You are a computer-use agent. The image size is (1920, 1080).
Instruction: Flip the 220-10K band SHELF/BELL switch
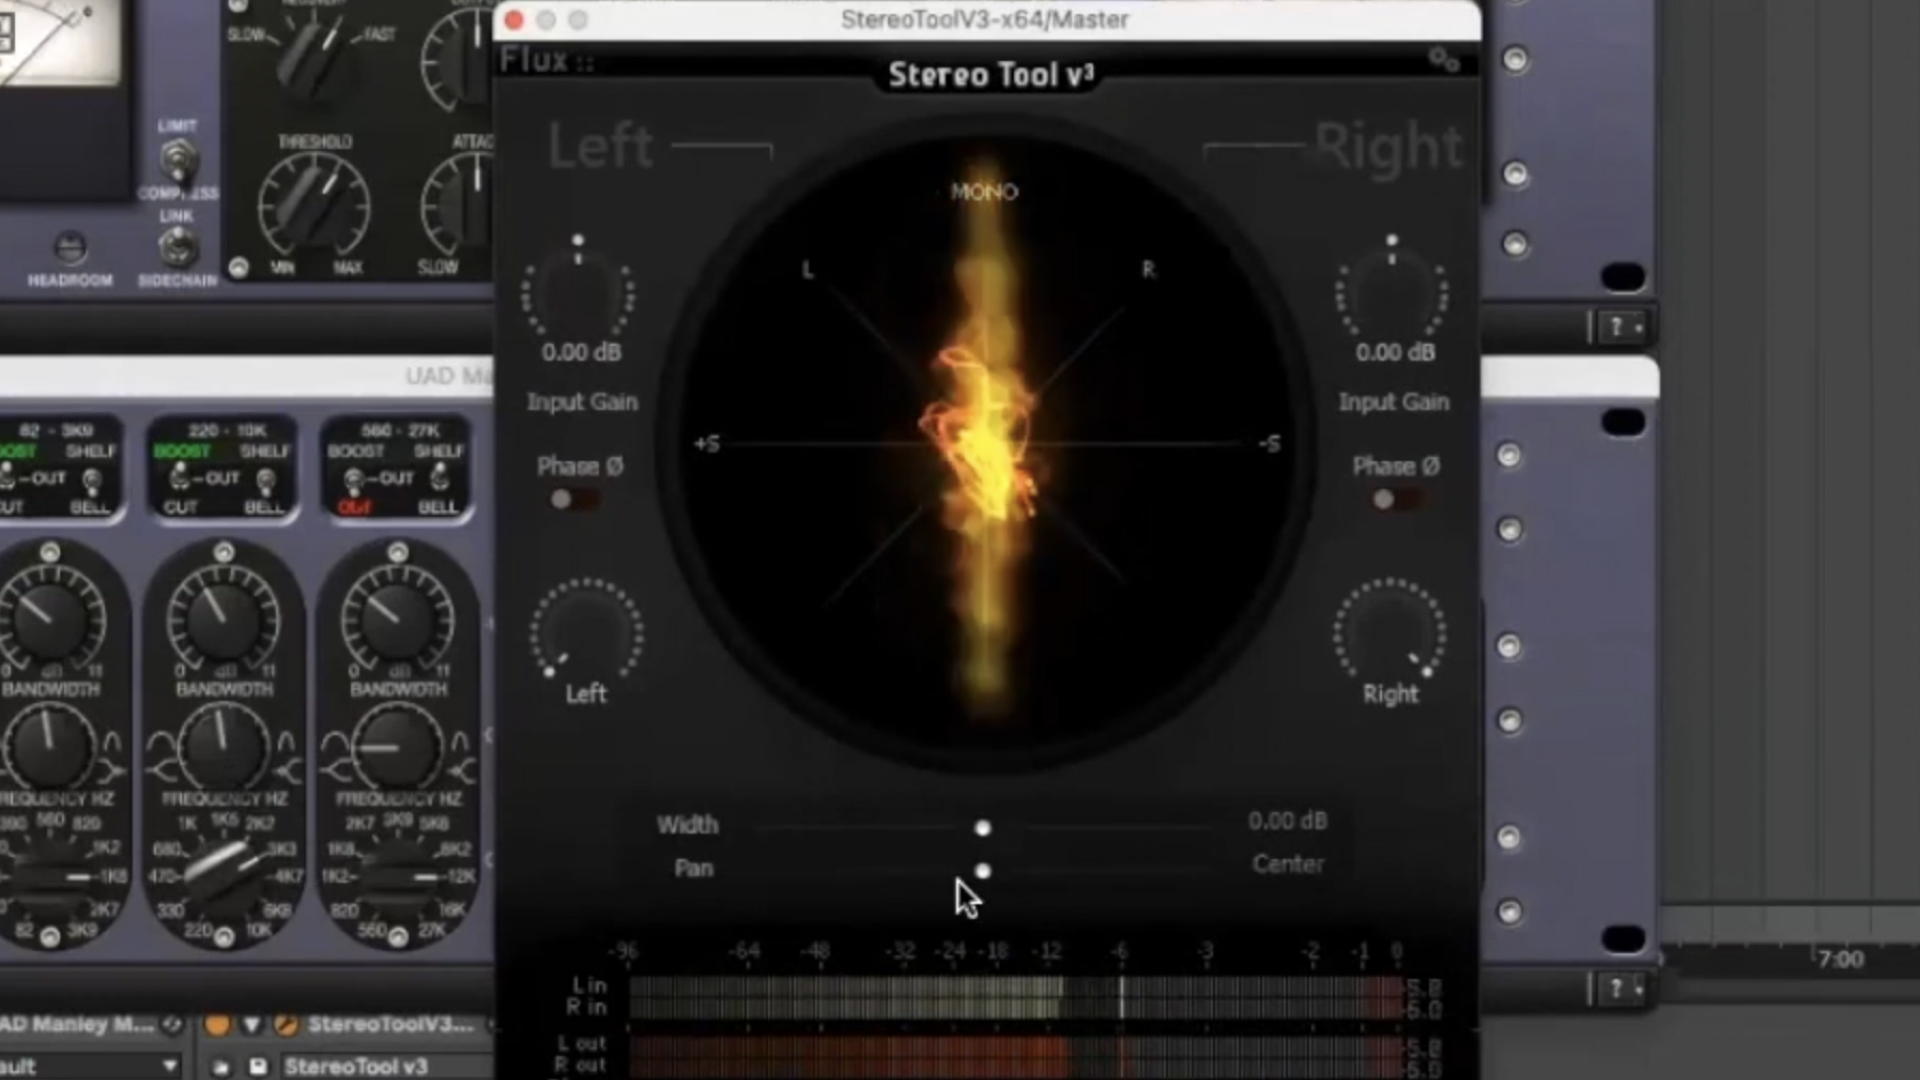click(265, 481)
